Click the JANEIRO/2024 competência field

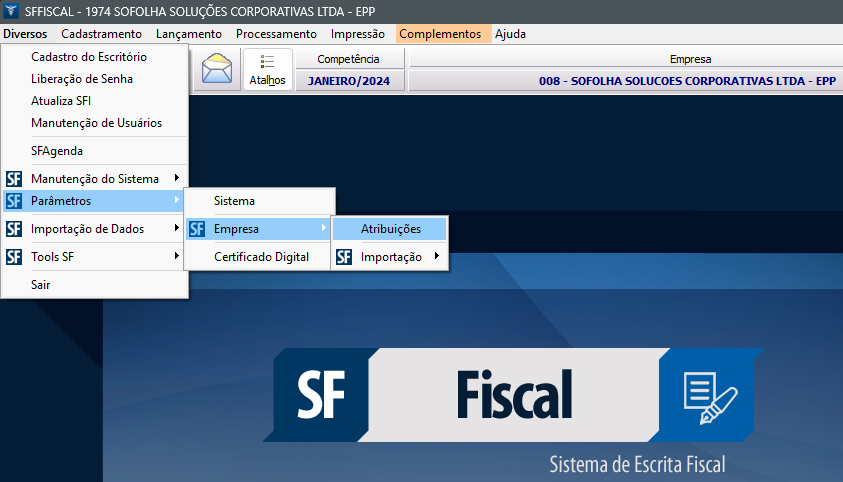pyautogui.click(x=349, y=81)
